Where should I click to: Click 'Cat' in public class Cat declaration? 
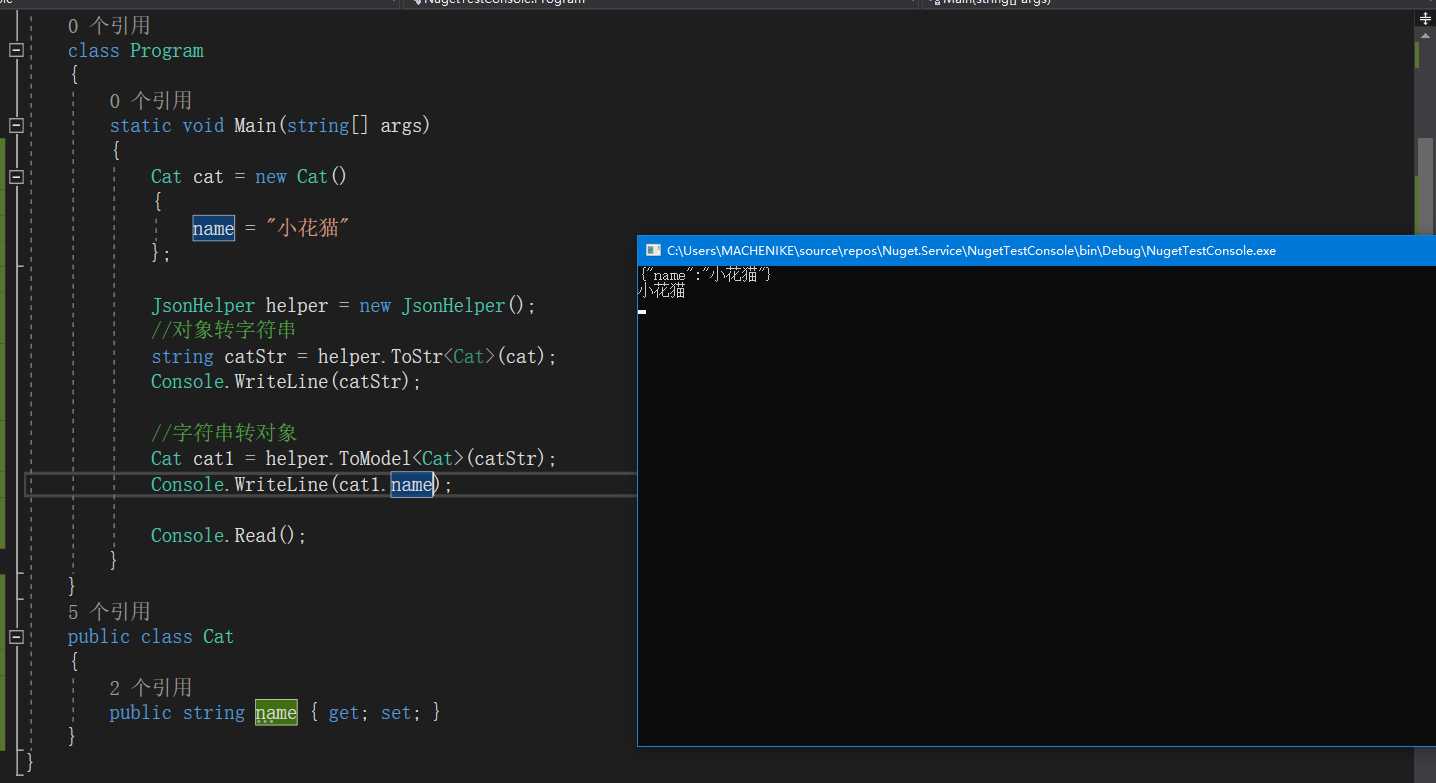(x=218, y=636)
